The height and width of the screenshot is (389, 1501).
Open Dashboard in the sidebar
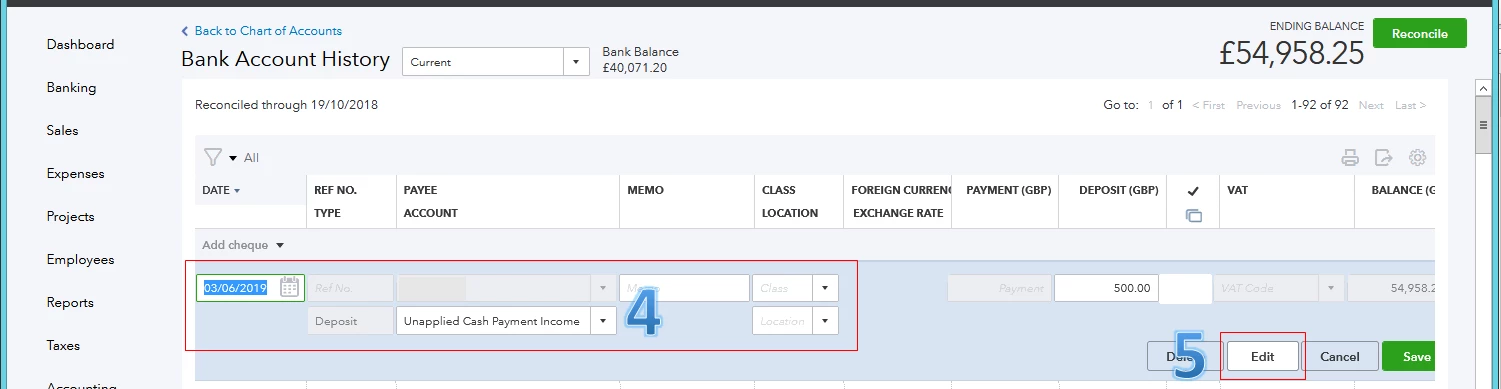click(80, 45)
